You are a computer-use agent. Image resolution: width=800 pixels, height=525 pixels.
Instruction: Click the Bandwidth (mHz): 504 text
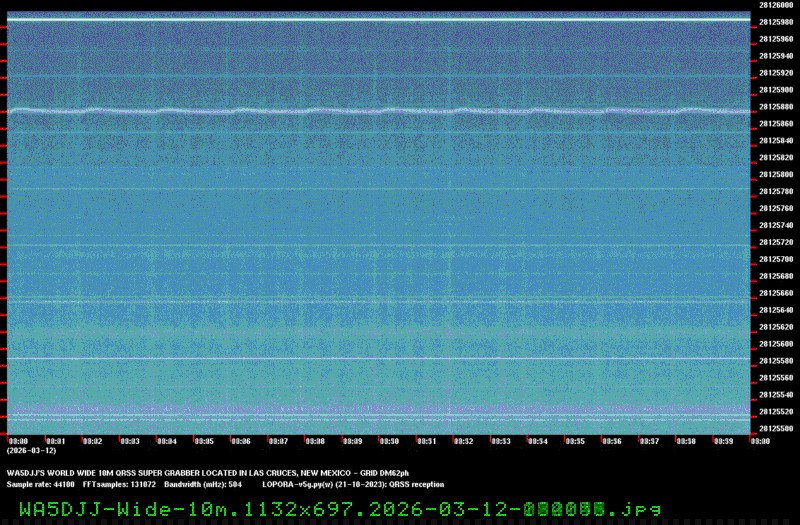pyautogui.click(x=201, y=484)
